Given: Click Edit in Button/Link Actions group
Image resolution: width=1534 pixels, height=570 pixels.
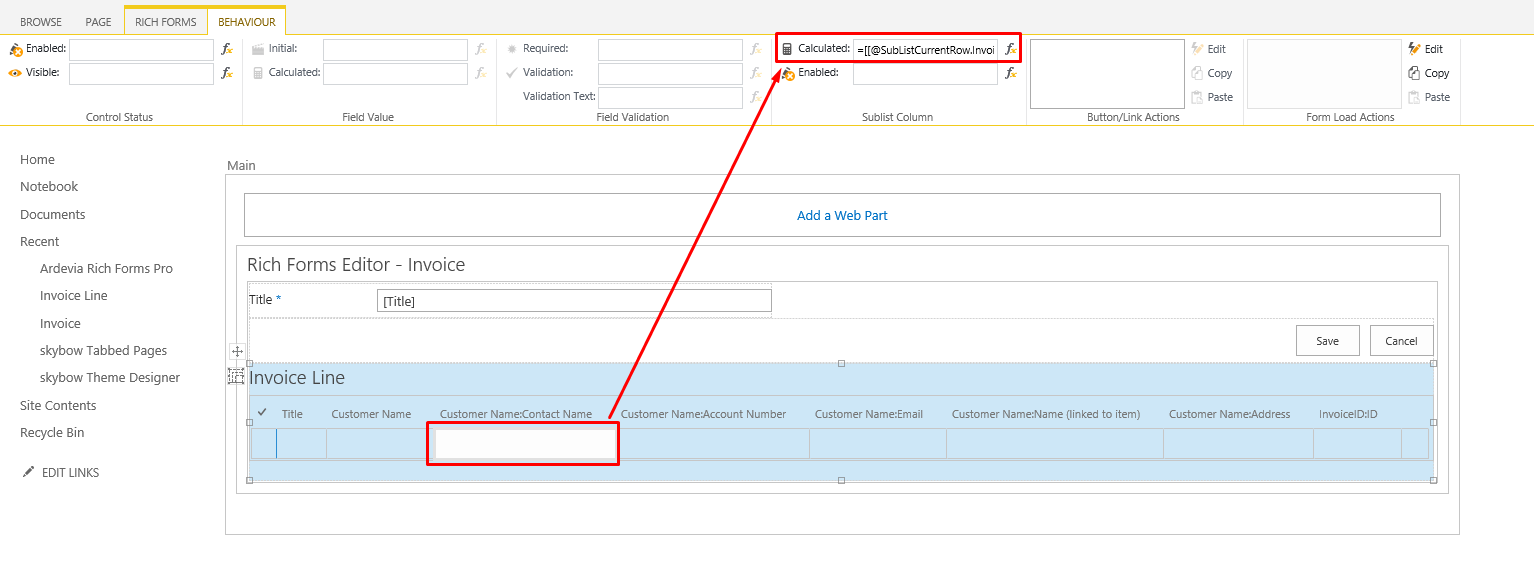Looking at the screenshot, I should click(1208, 49).
